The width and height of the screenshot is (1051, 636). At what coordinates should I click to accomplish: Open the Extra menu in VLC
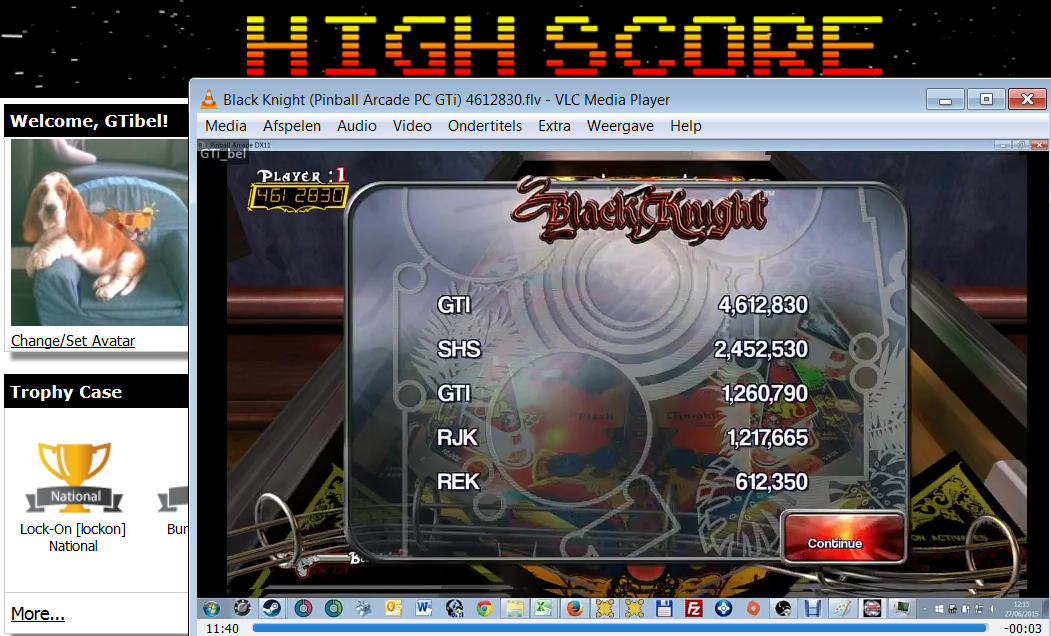[x=554, y=126]
